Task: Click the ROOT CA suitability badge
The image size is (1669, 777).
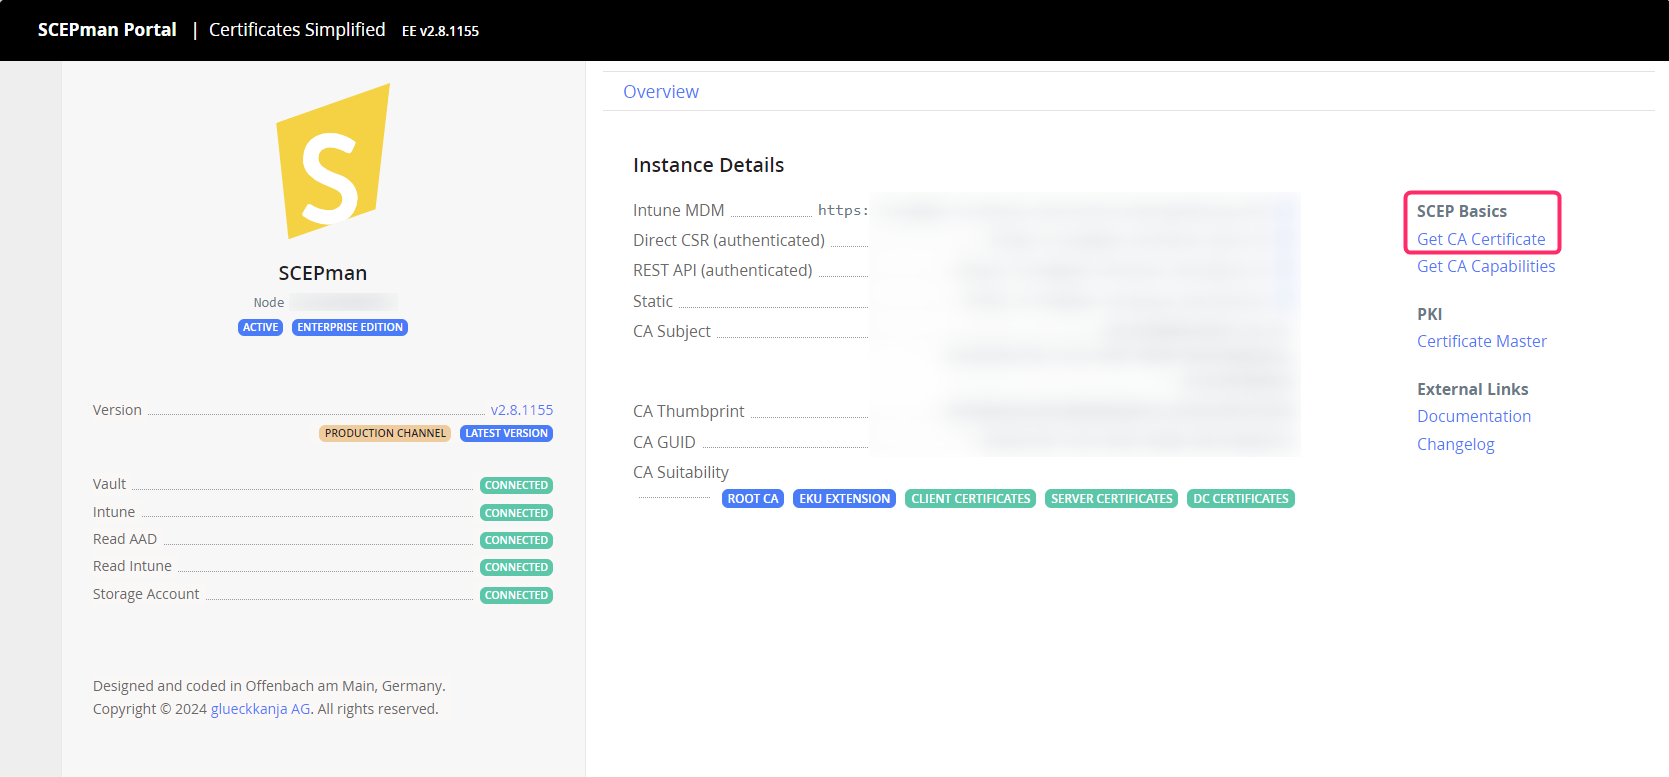Action: click(752, 499)
